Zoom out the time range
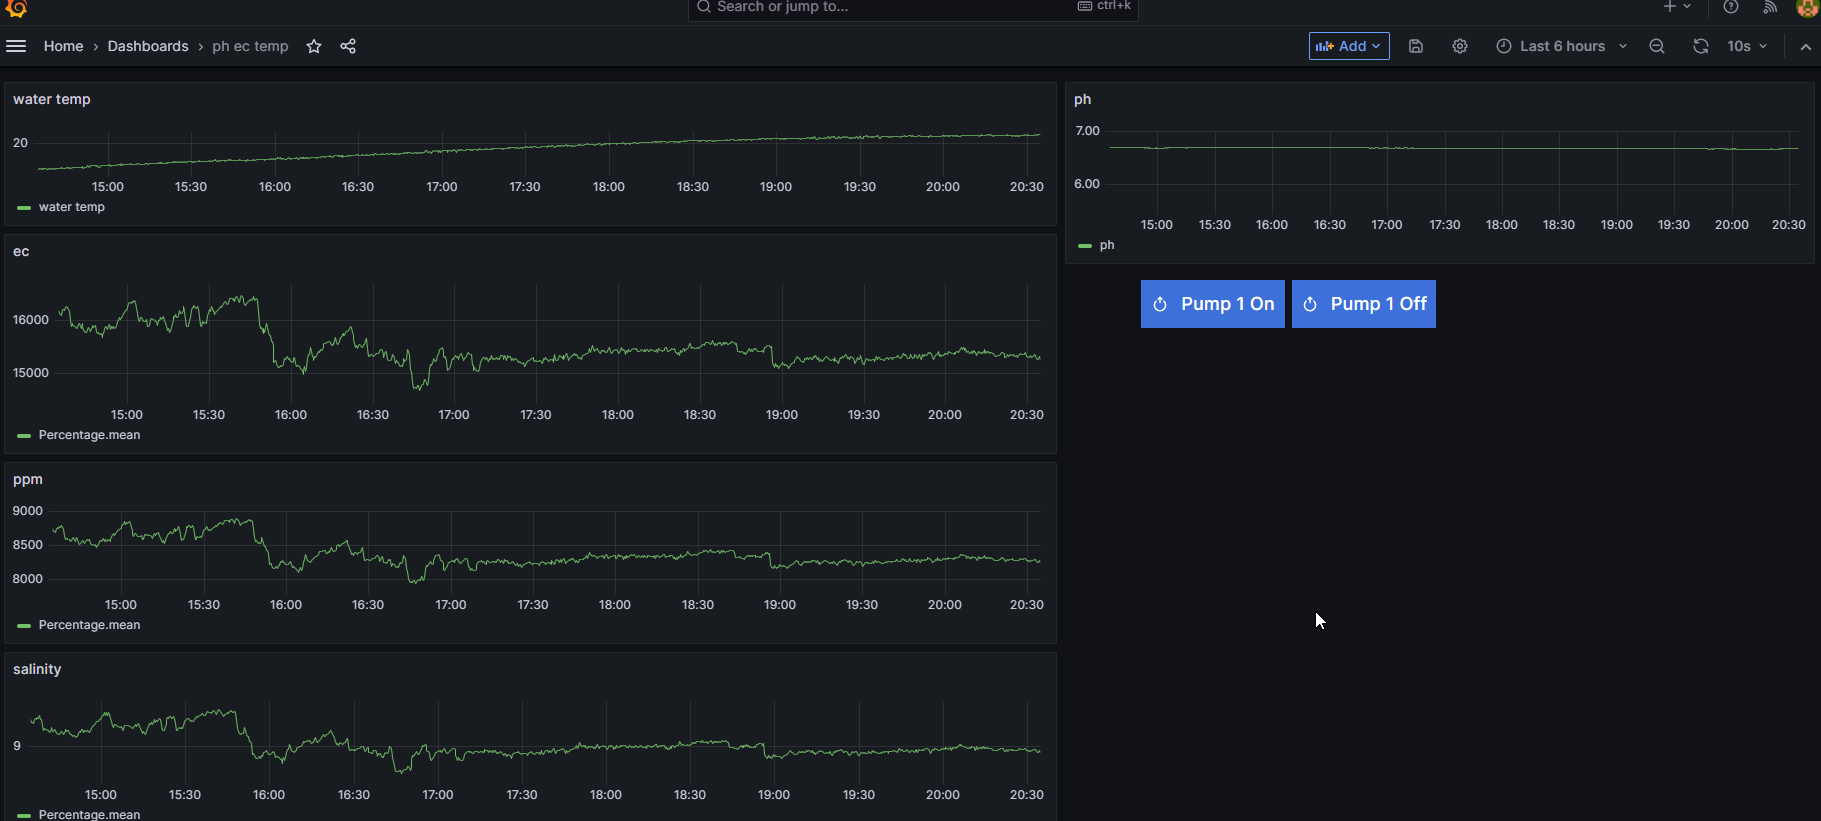Screen dimensions: 1821x821 [x=1657, y=46]
